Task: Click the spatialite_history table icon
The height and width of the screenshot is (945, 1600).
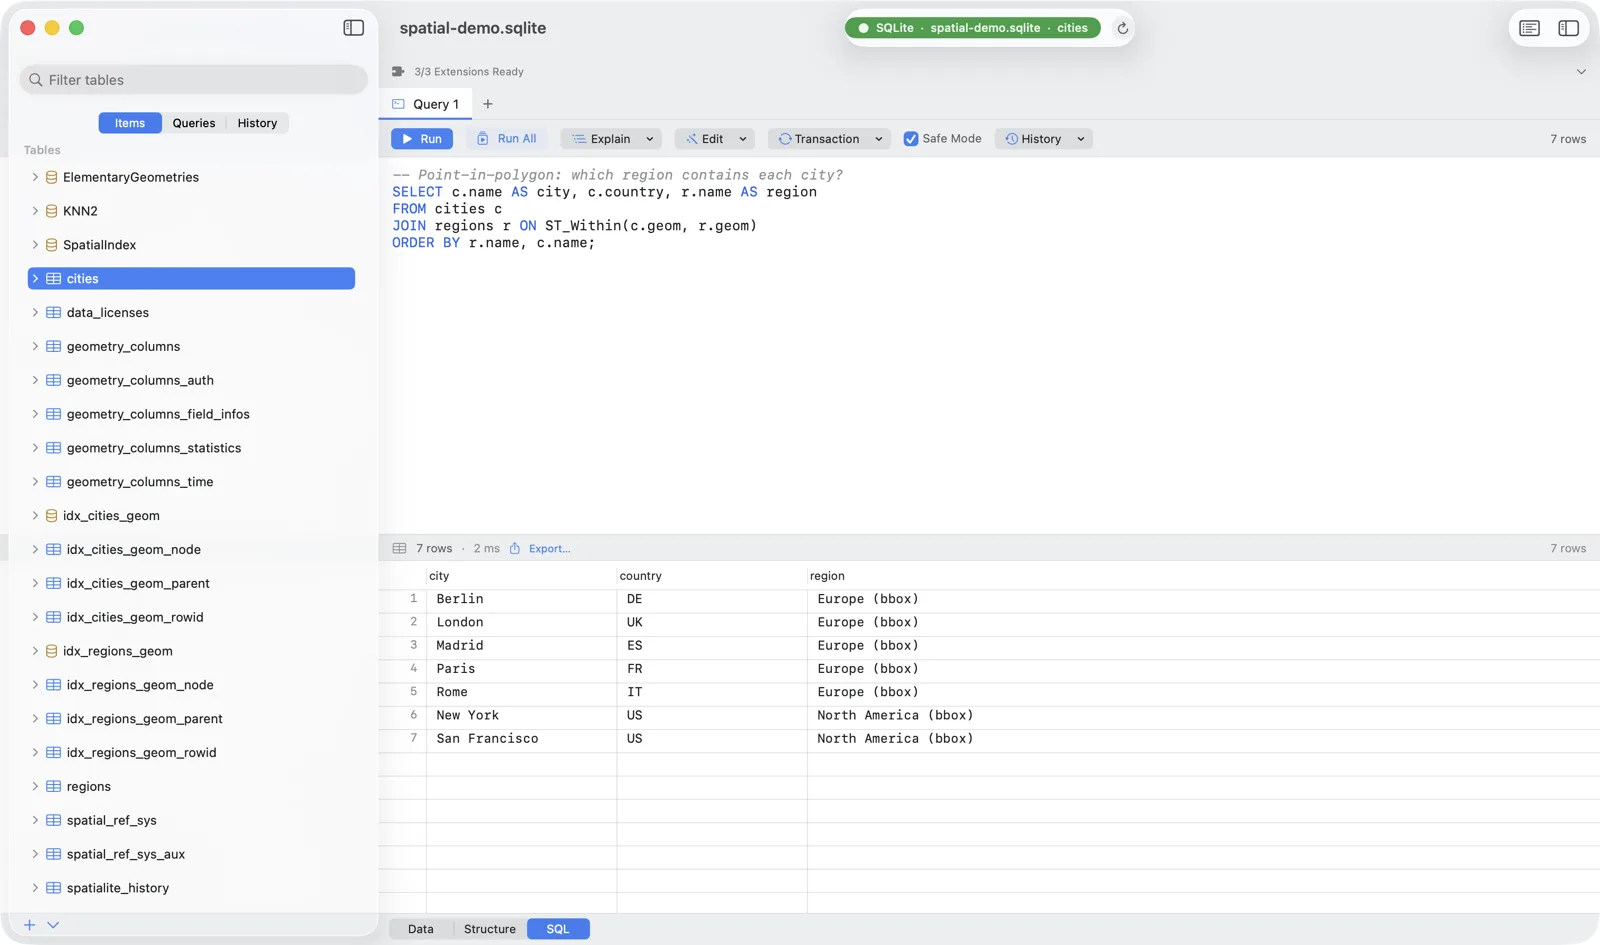Action: (x=54, y=888)
